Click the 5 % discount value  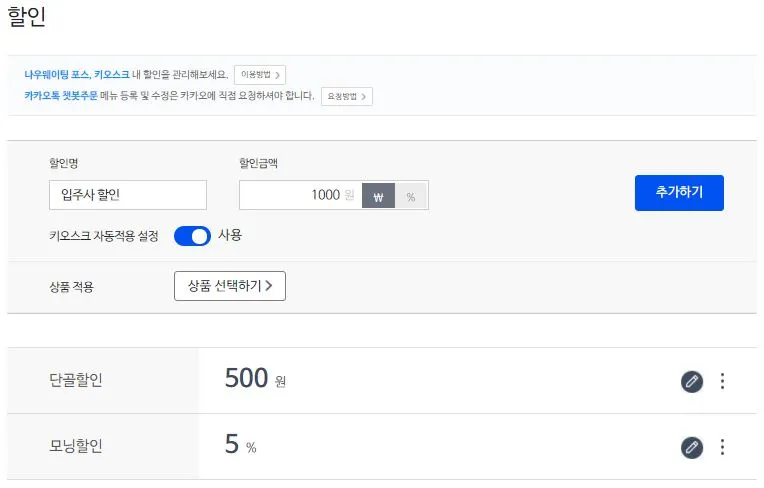[240, 445]
